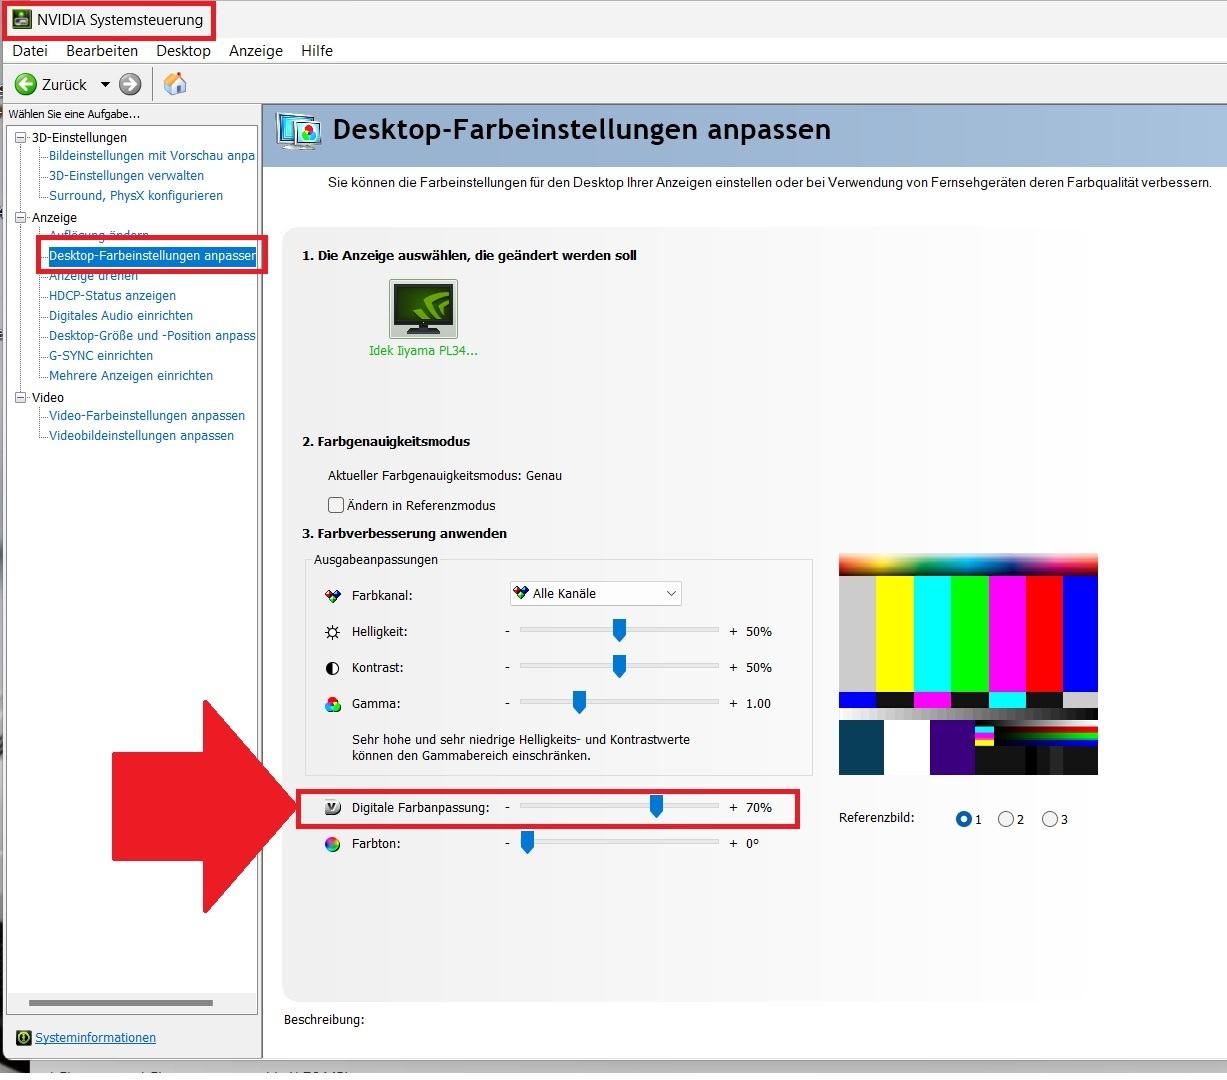Screen dimensions: 1227x1080
Task: Click the Kontrast half-circle icon
Action: (x=333, y=668)
